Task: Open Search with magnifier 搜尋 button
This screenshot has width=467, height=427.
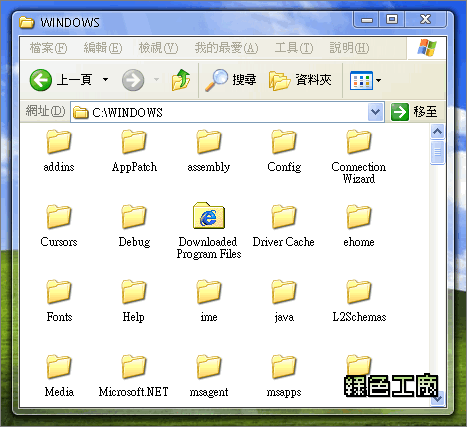Action: pos(230,80)
